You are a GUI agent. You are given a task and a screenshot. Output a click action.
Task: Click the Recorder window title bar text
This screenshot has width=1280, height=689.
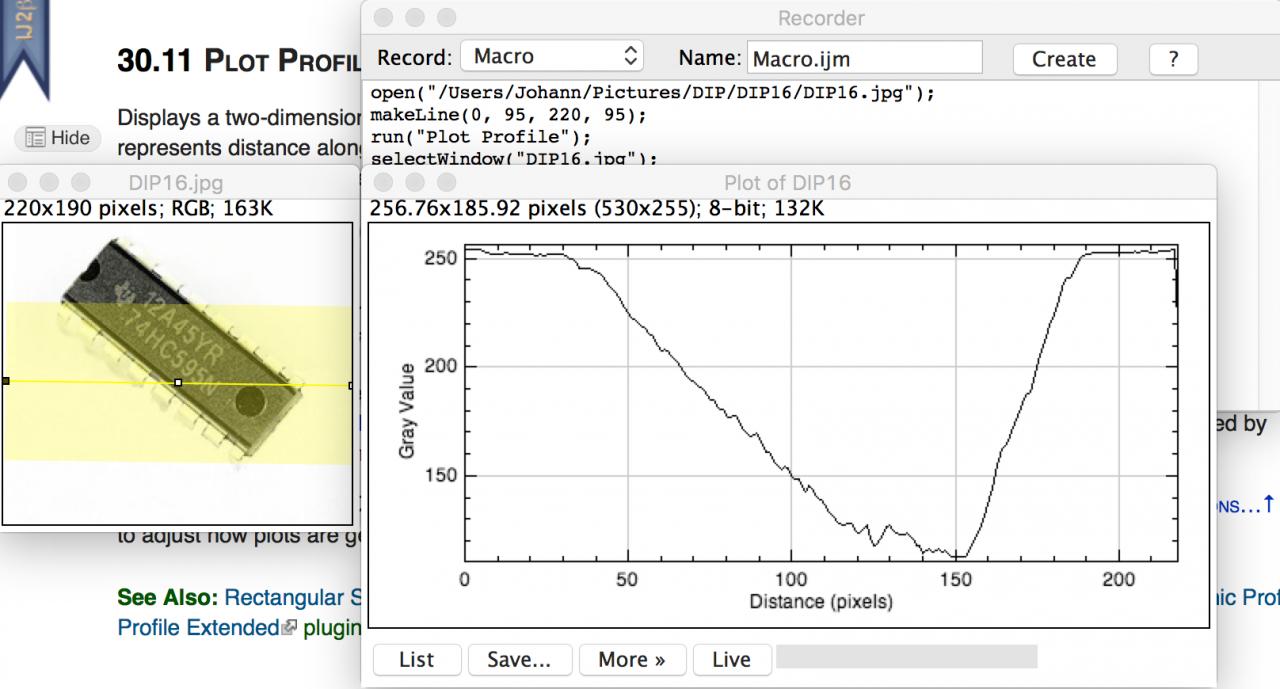[x=821, y=18]
